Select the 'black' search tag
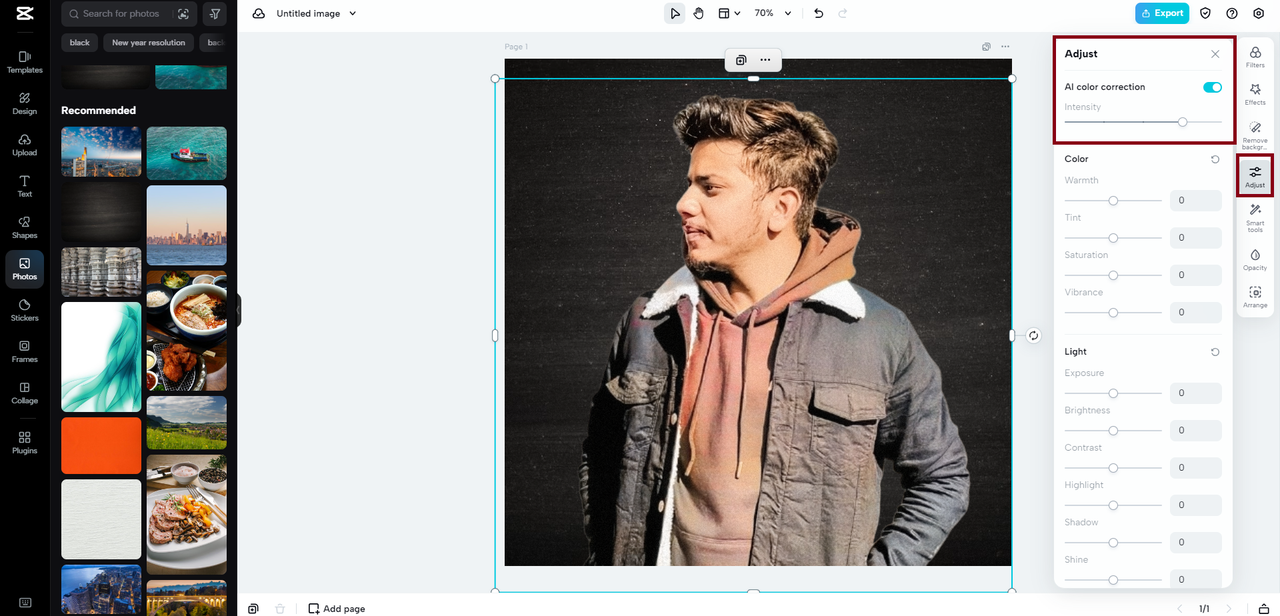 coord(80,43)
